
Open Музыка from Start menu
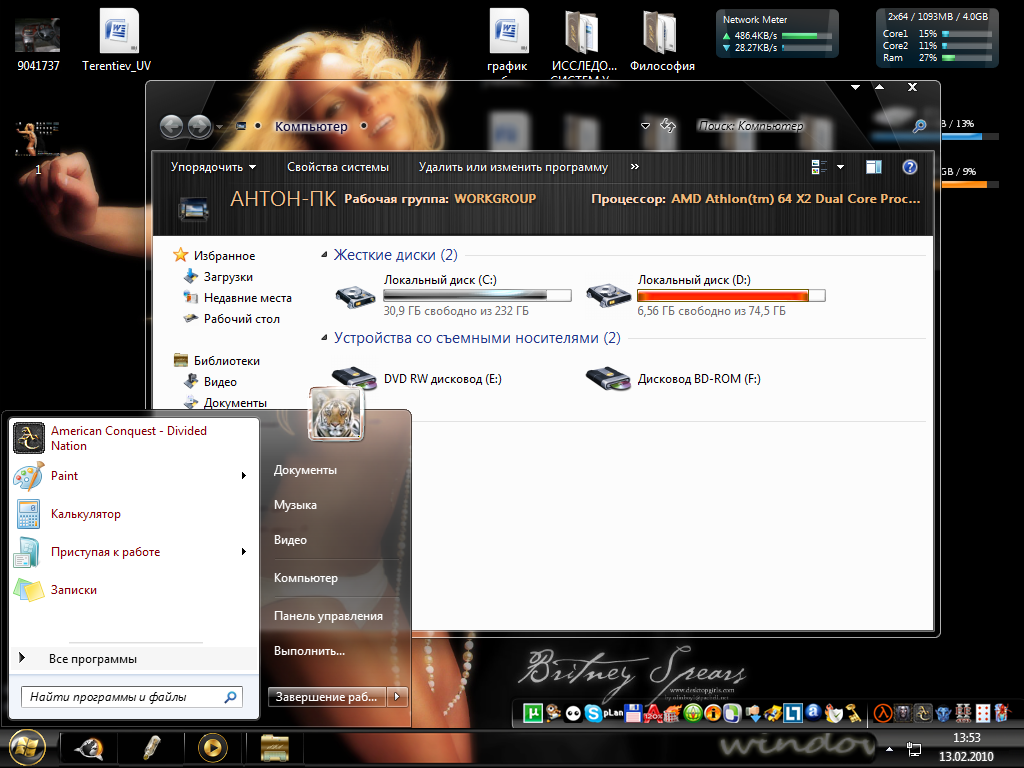click(295, 505)
